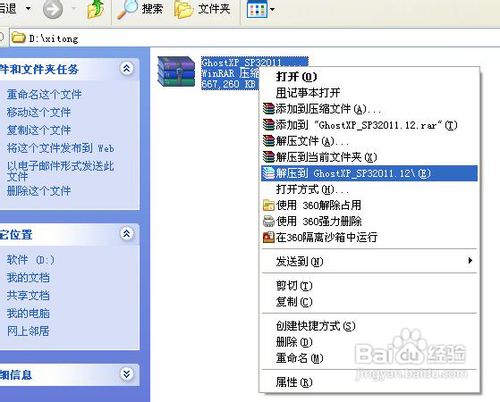Open the 发送到(N) submenu
The image size is (500, 402).
(x=369, y=261)
